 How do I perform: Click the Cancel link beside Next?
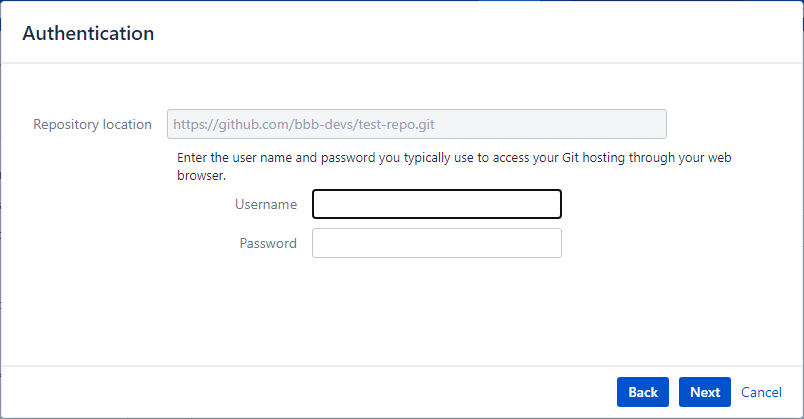(761, 392)
